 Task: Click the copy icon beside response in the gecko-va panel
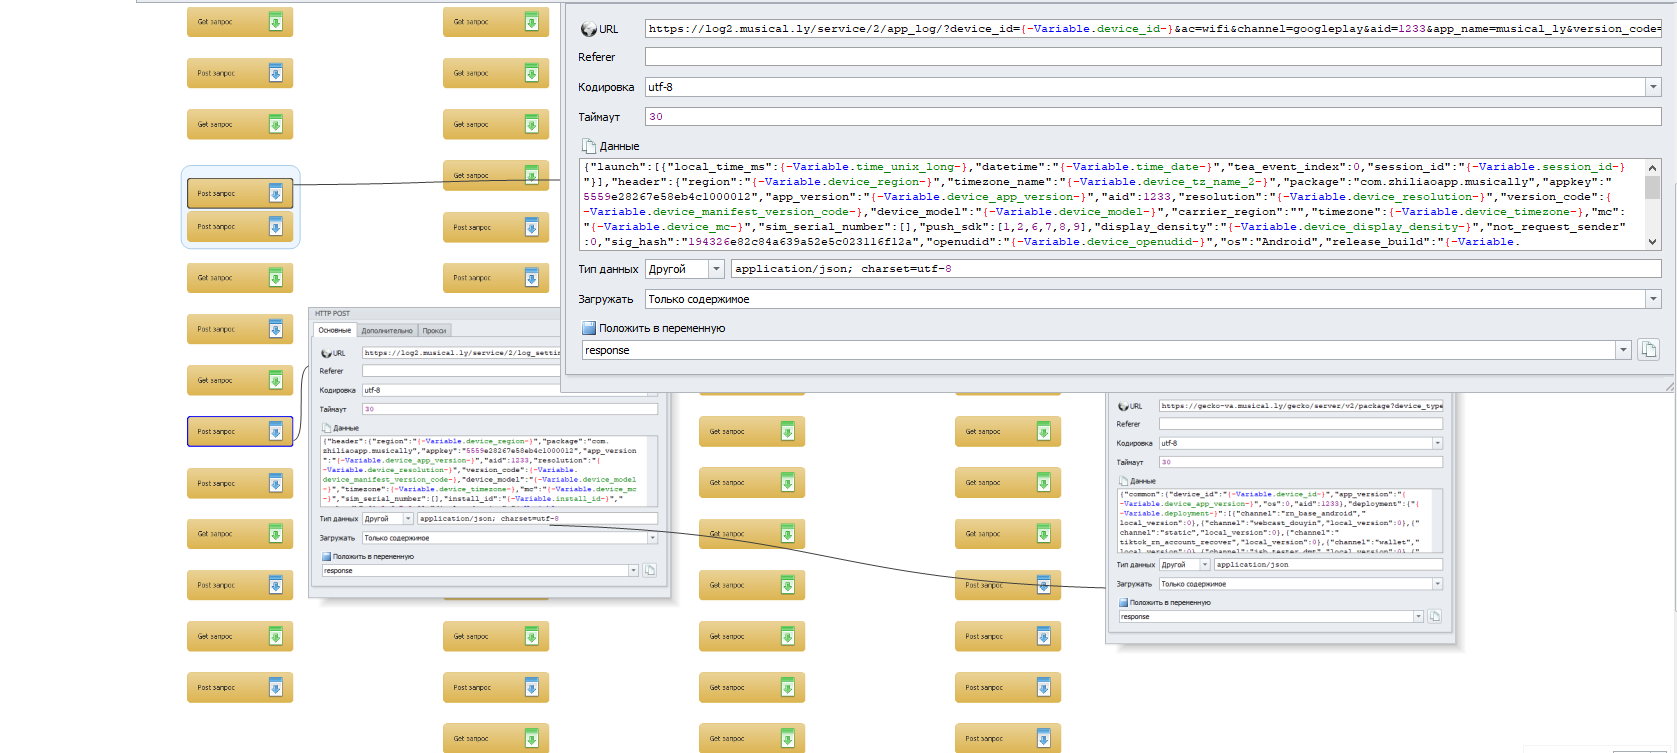tap(1434, 616)
